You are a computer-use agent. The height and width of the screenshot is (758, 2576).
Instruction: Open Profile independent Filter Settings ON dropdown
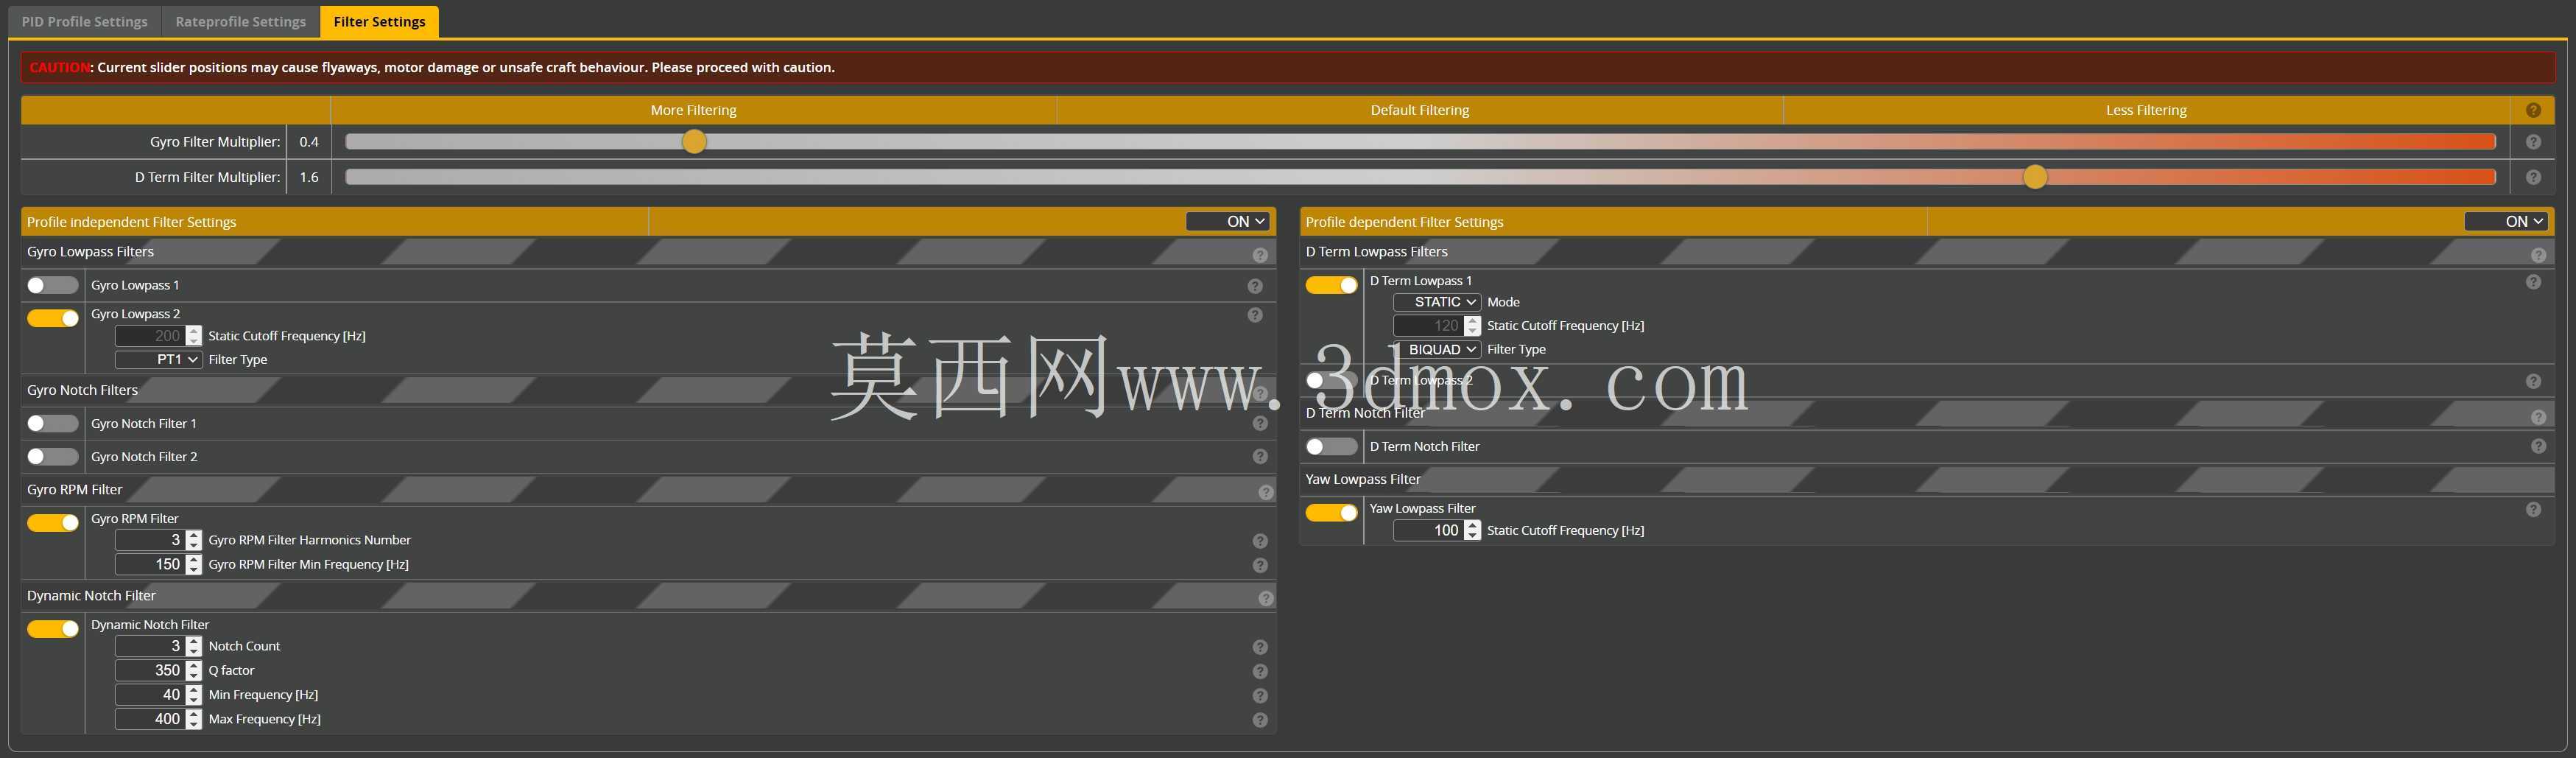(x=1228, y=221)
